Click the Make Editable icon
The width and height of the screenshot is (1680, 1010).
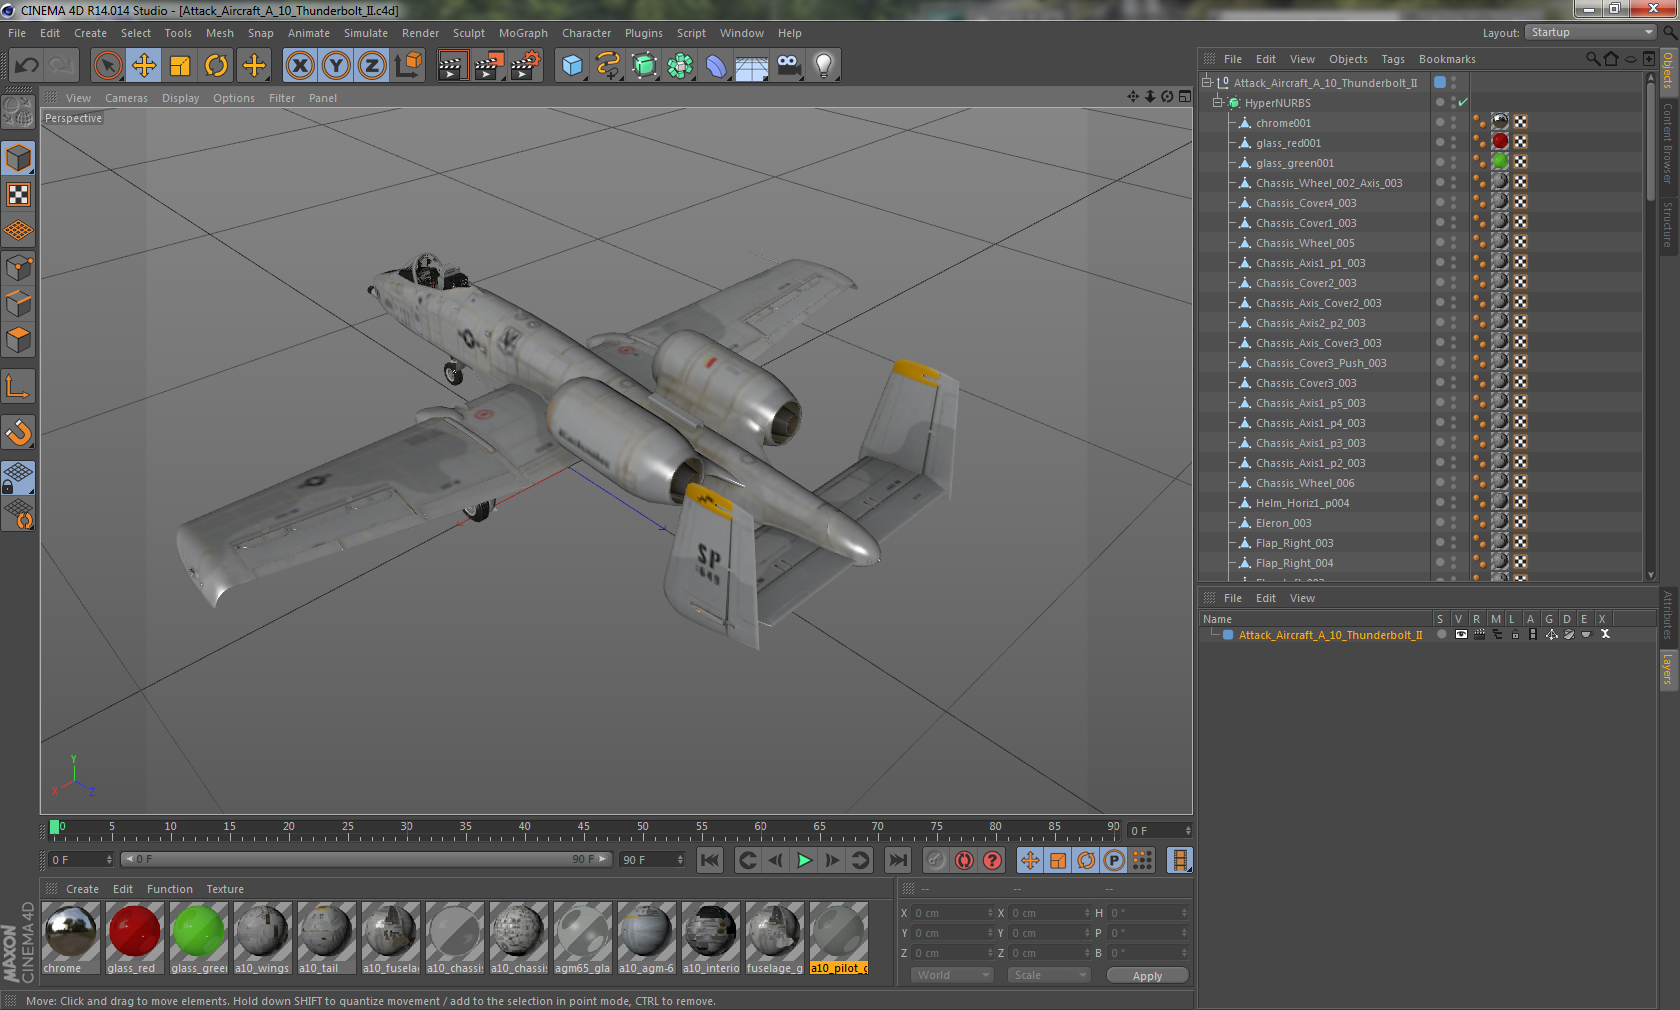pos(18,112)
